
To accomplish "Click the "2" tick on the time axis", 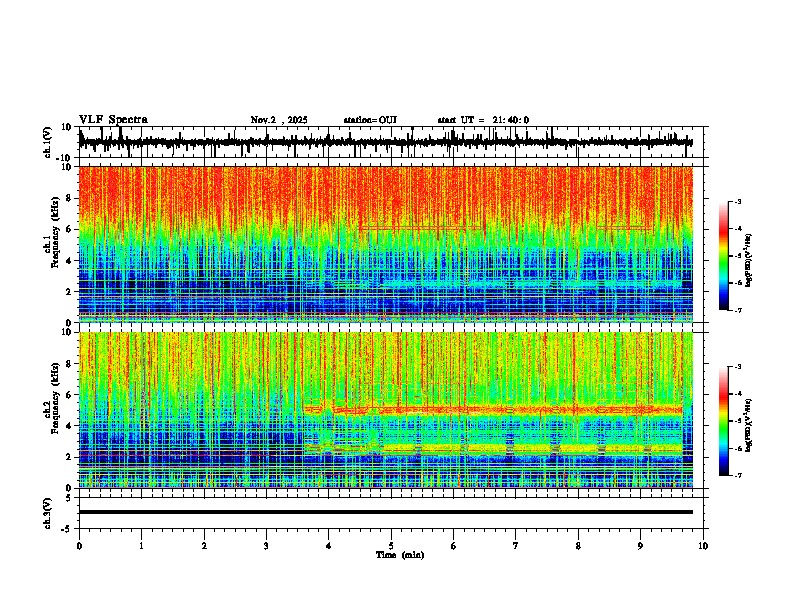I will (x=204, y=546).
